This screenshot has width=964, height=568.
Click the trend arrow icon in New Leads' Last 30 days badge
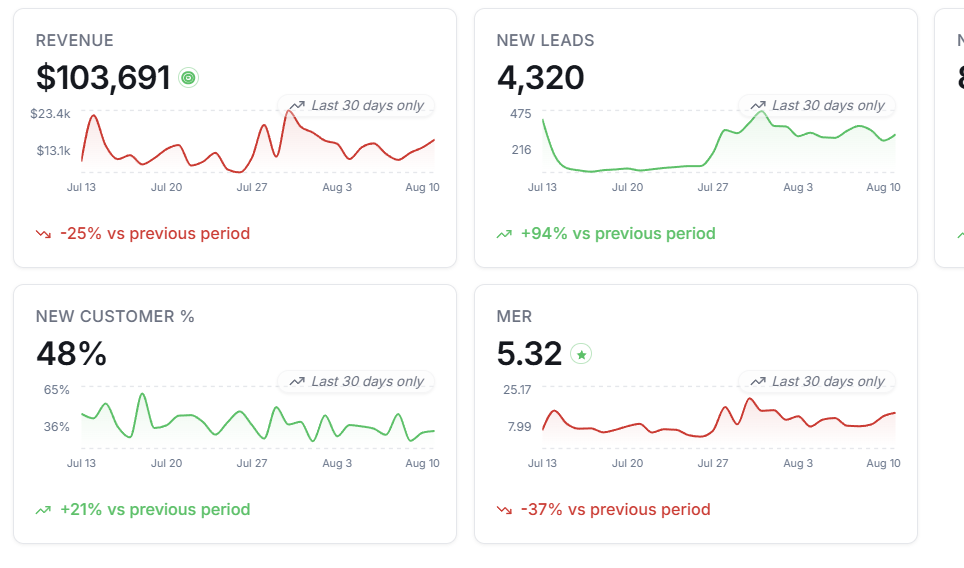pyautogui.click(x=758, y=106)
